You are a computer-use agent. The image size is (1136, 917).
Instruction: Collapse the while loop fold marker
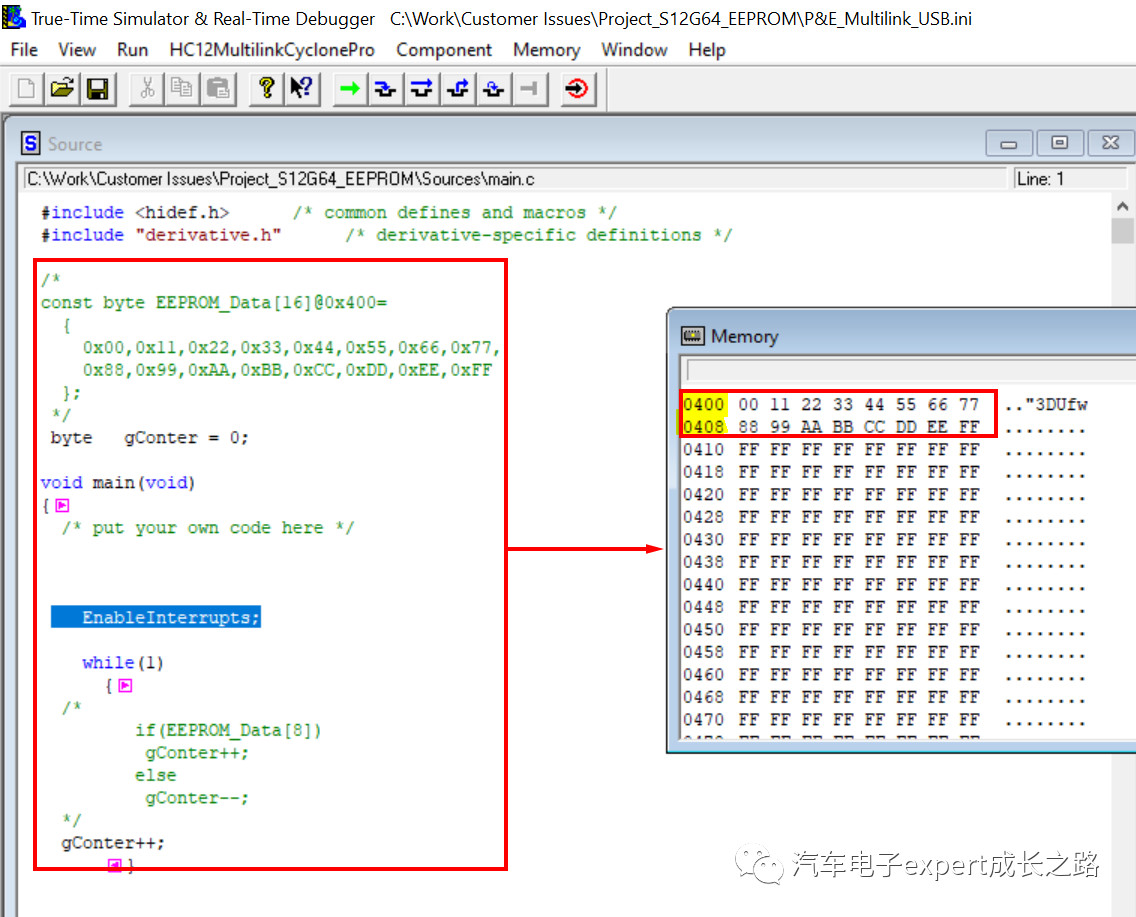pos(125,686)
